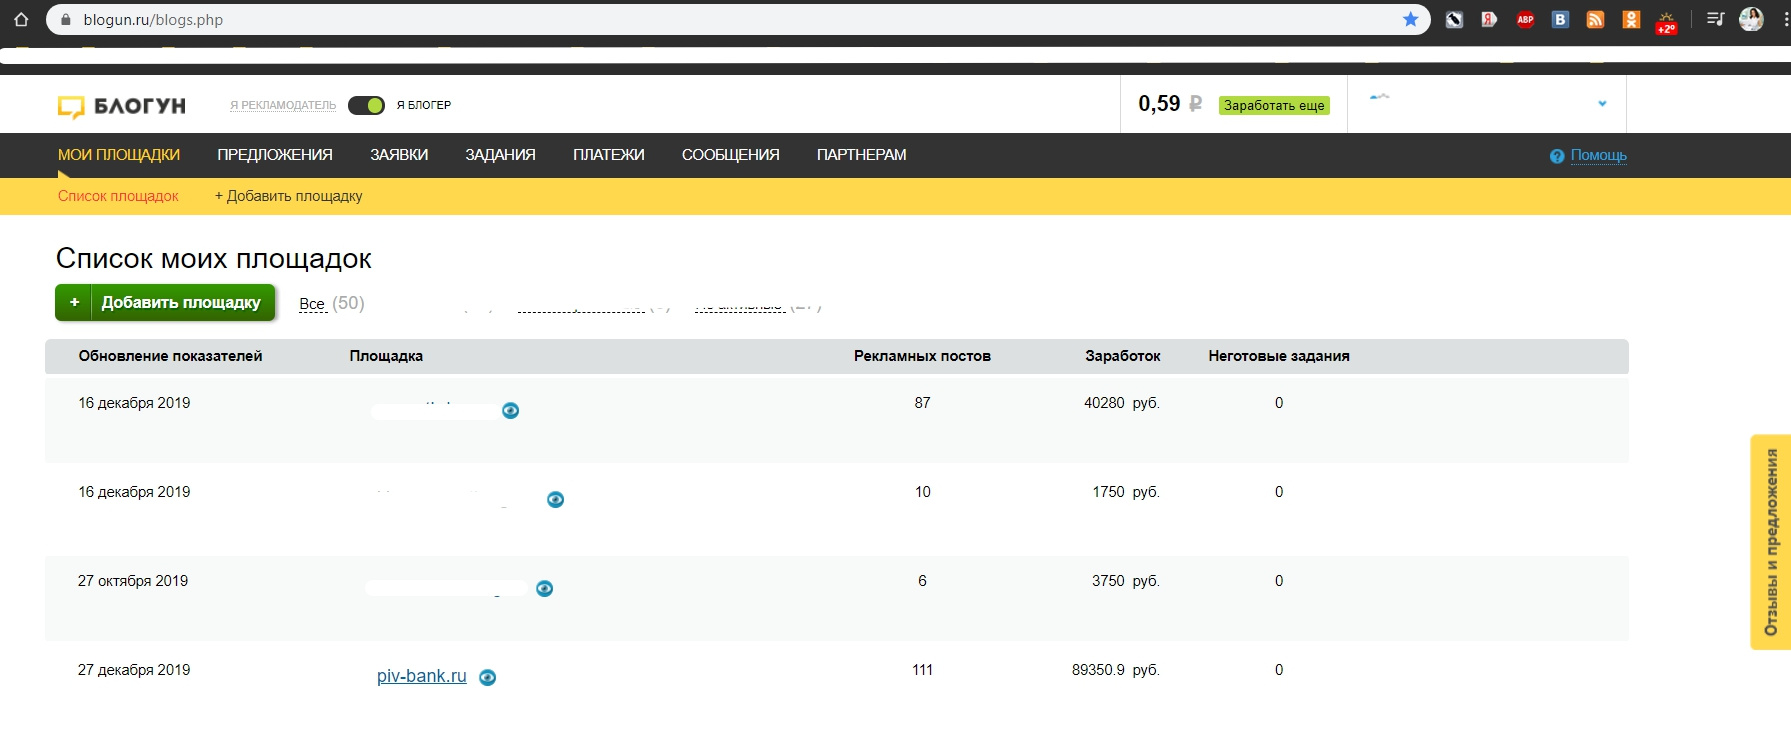Click eye icon in the 27 октября row
This screenshot has width=1791, height=738.
[544, 589]
